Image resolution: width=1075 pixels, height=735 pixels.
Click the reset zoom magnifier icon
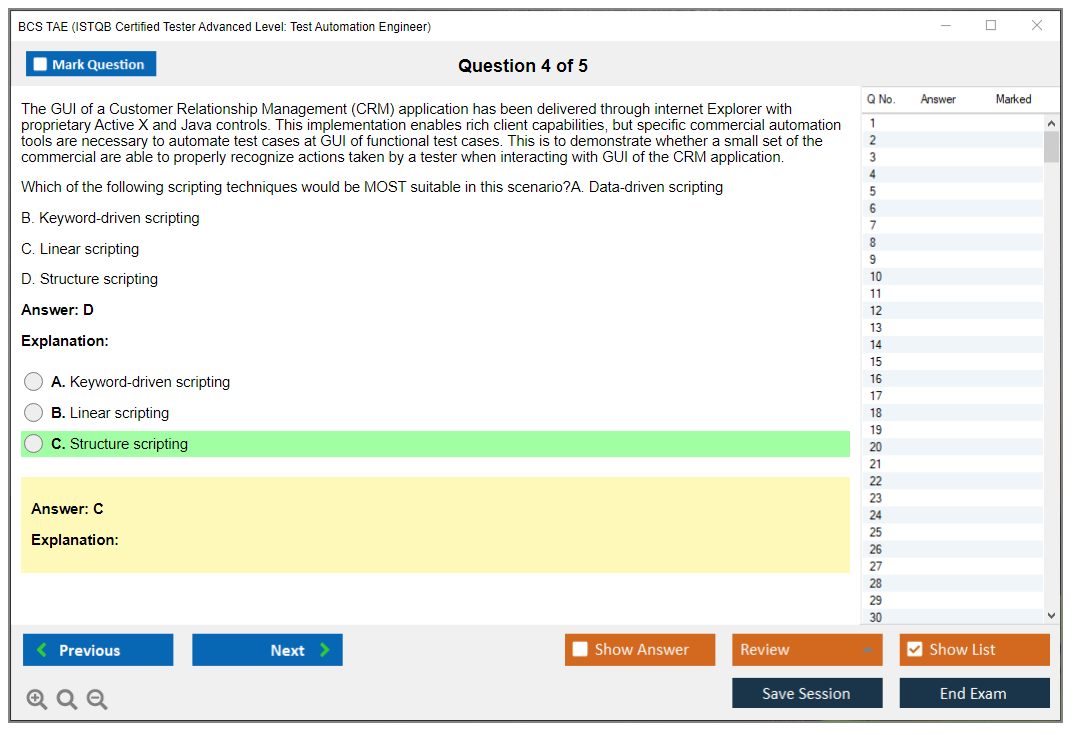(x=67, y=700)
